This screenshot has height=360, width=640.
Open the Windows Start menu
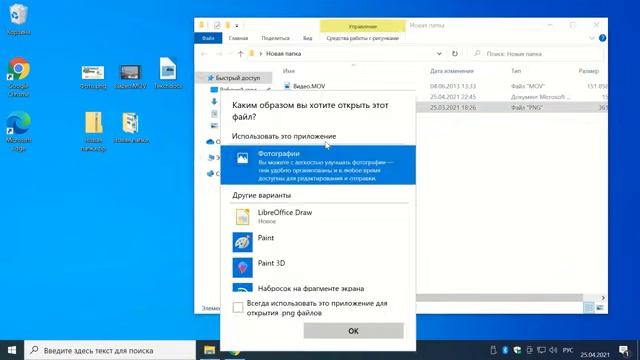tap(12, 350)
